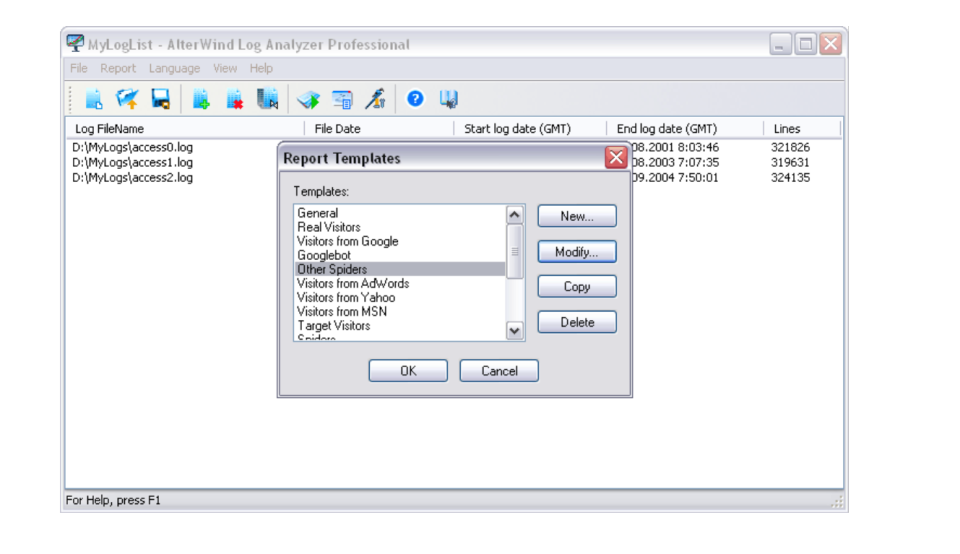Click the Lines value 319631
Viewport: 960px width, 554px height.
pos(790,163)
